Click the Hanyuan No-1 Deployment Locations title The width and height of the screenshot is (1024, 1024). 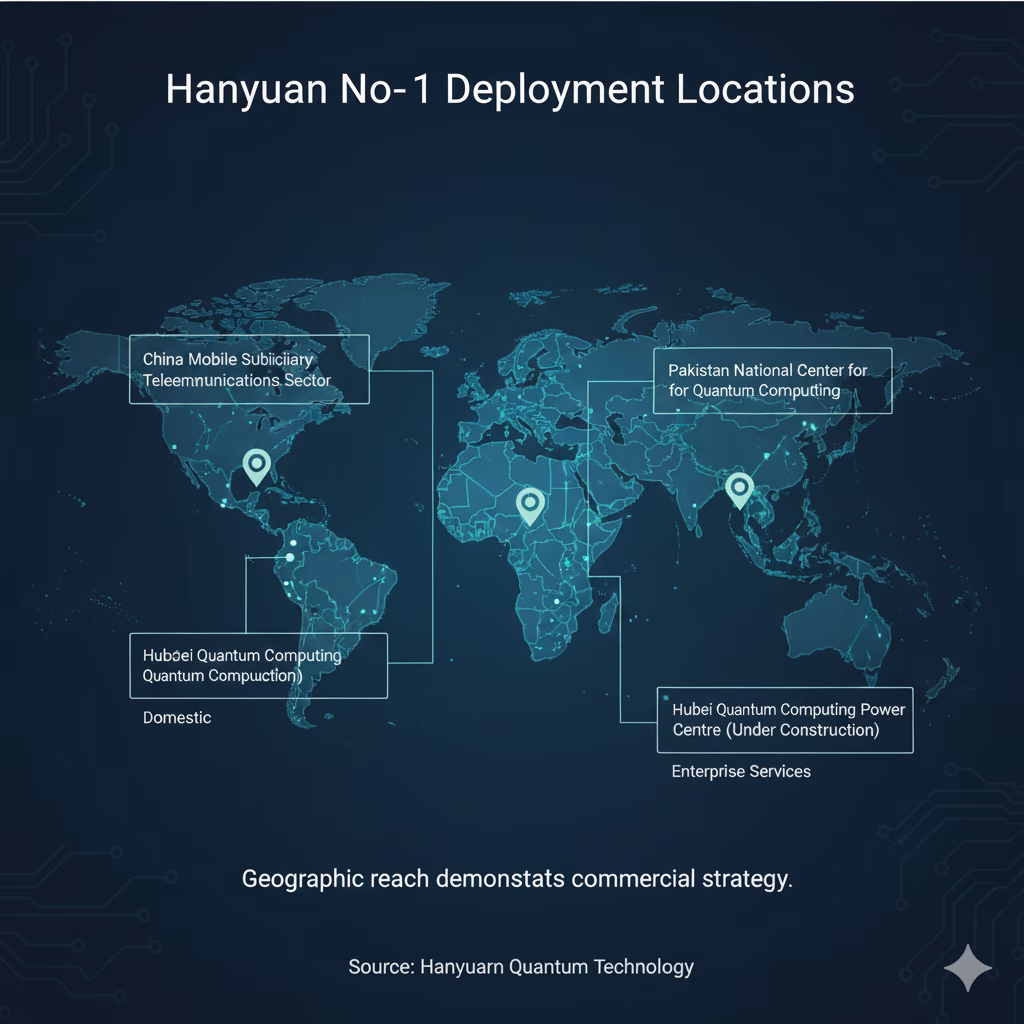pyautogui.click(x=512, y=90)
